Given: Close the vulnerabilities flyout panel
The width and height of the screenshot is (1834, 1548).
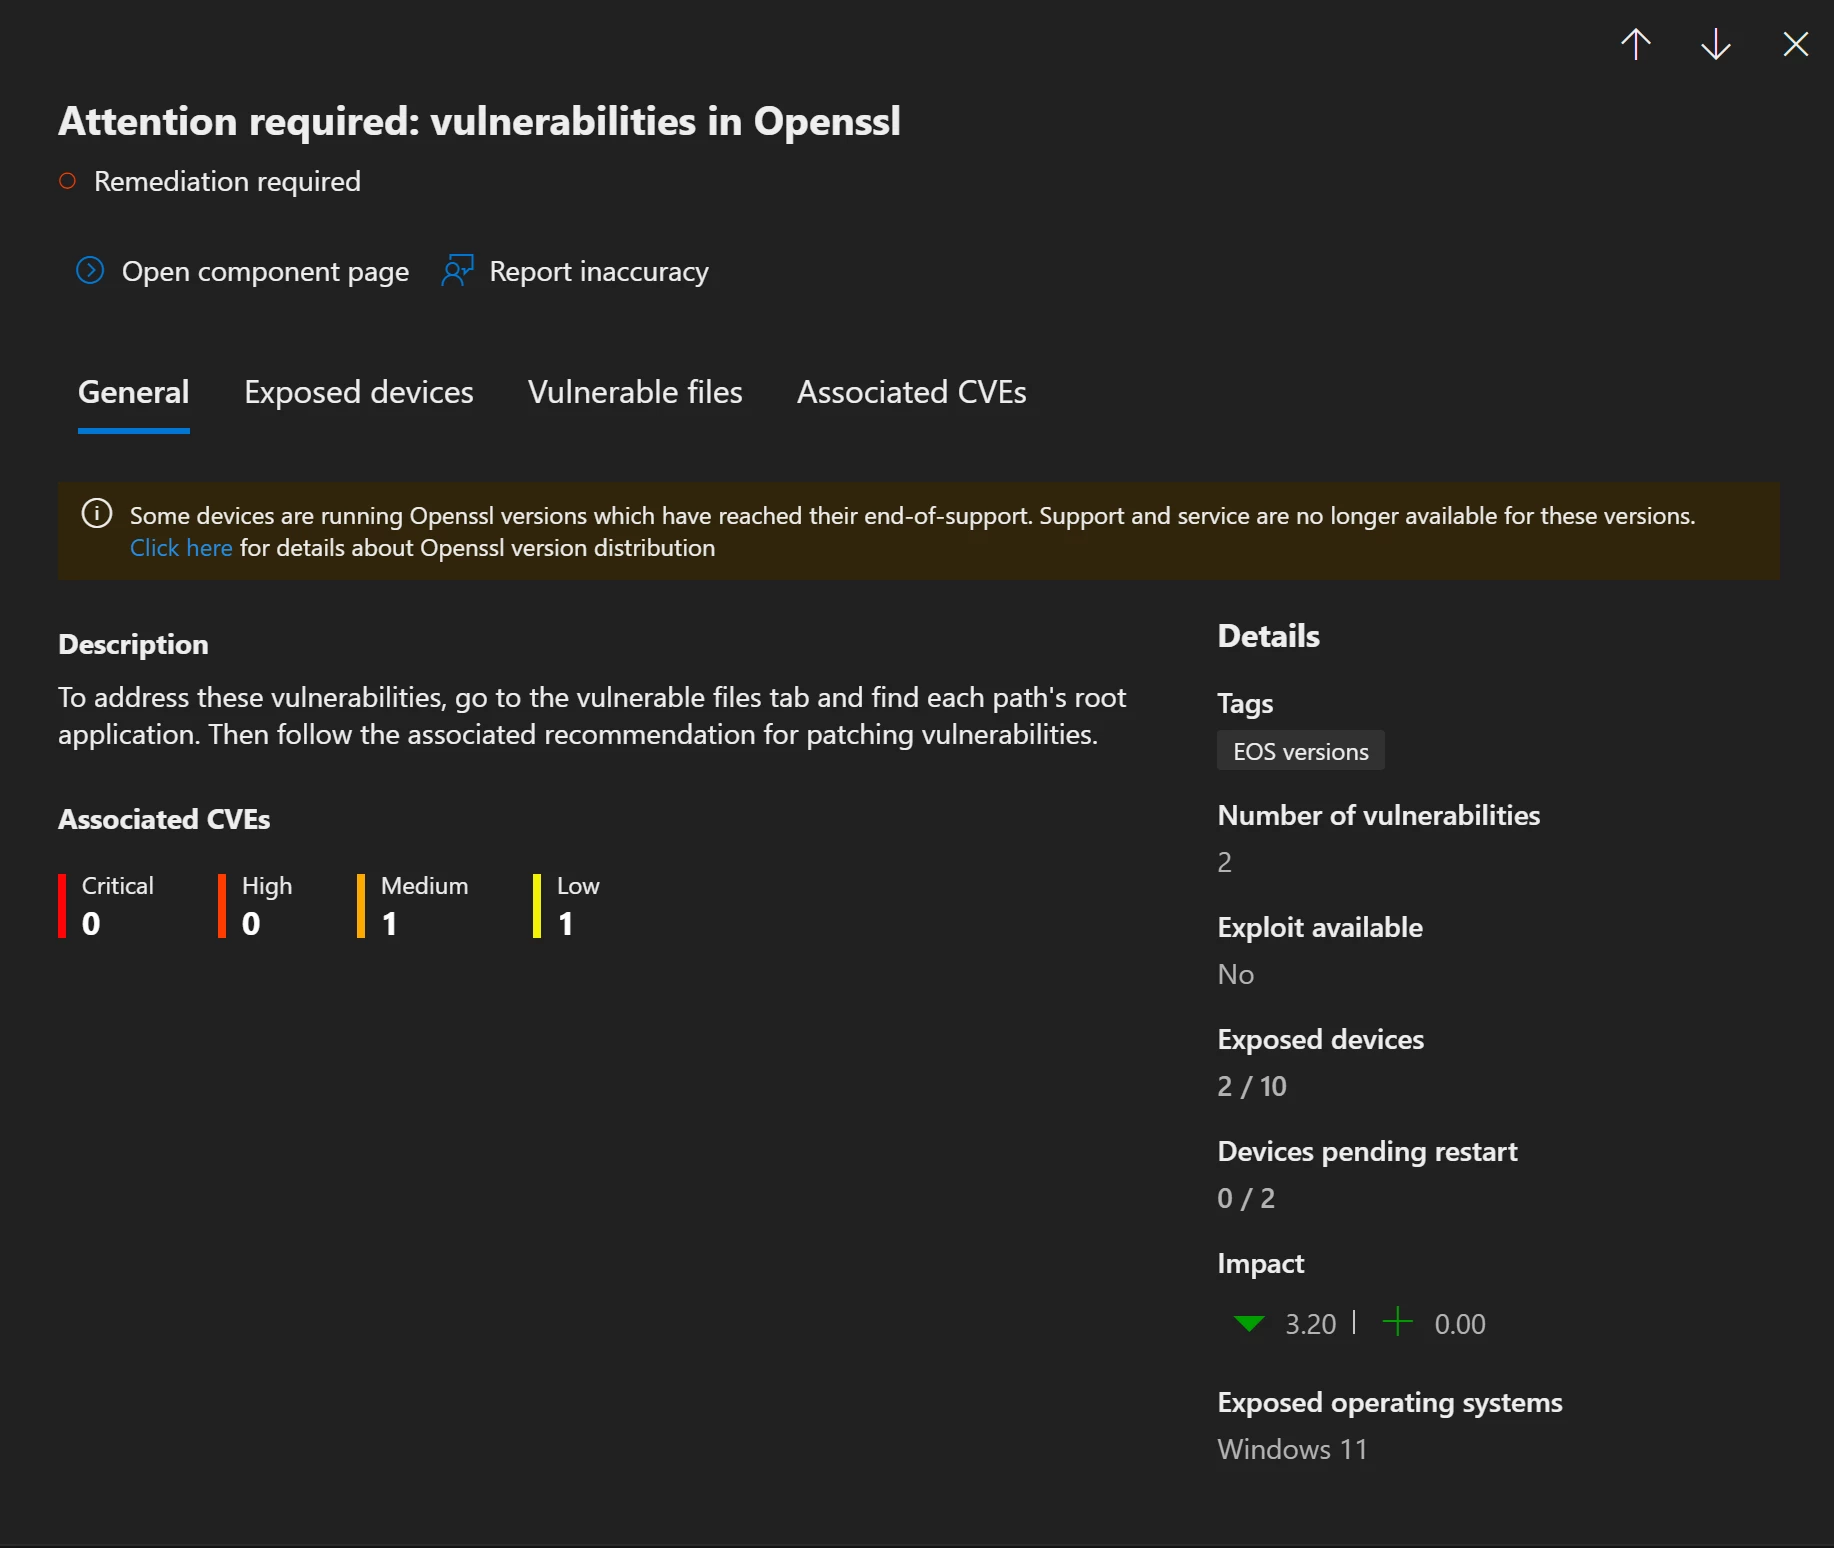Looking at the screenshot, I should (1796, 44).
